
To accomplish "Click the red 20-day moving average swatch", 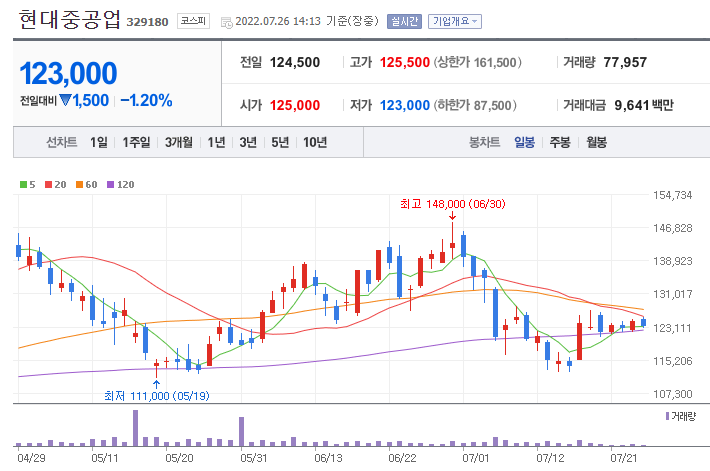I will pyautogui.click(x=48, y=184).
